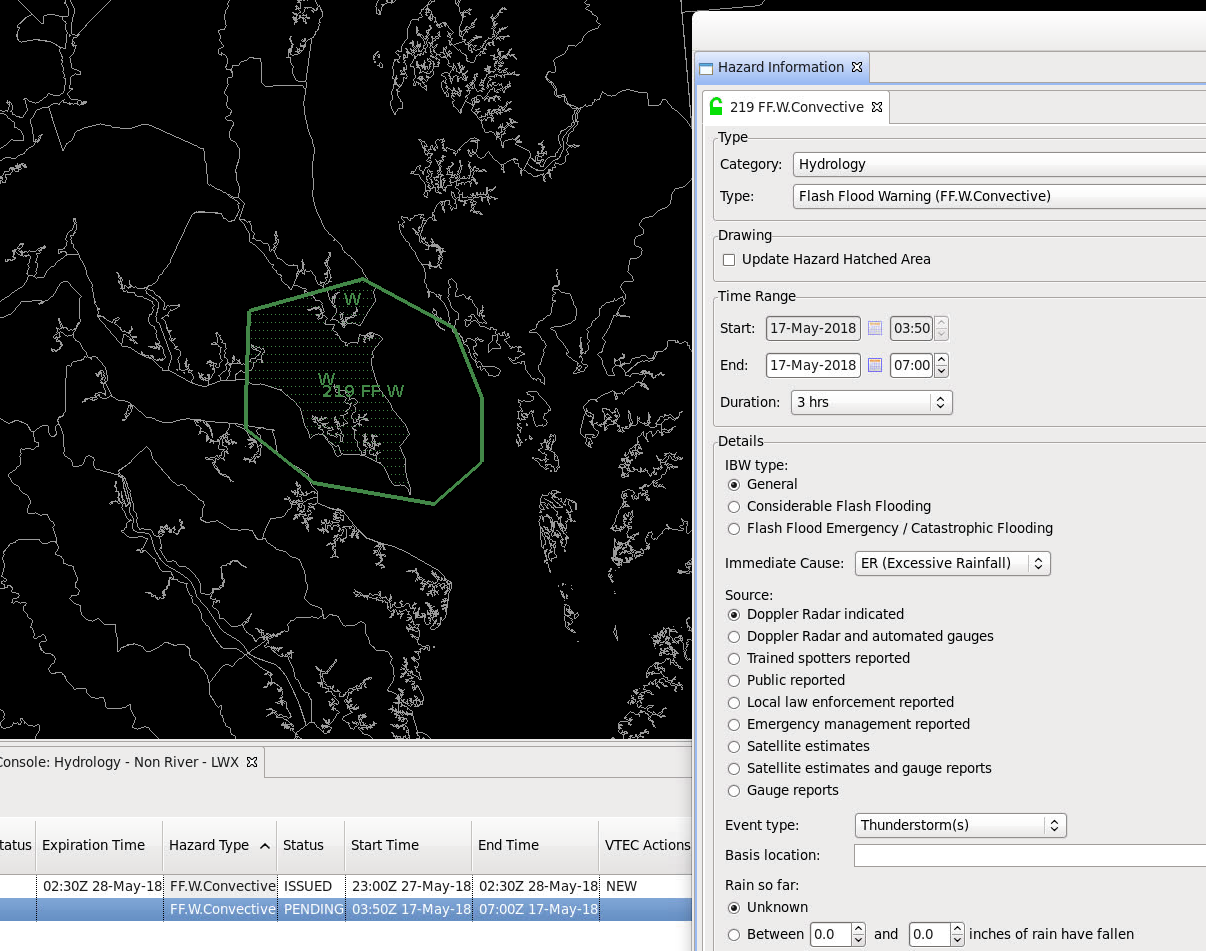
Task: Click the Start date calendar icon
Action: click(875, 328)
